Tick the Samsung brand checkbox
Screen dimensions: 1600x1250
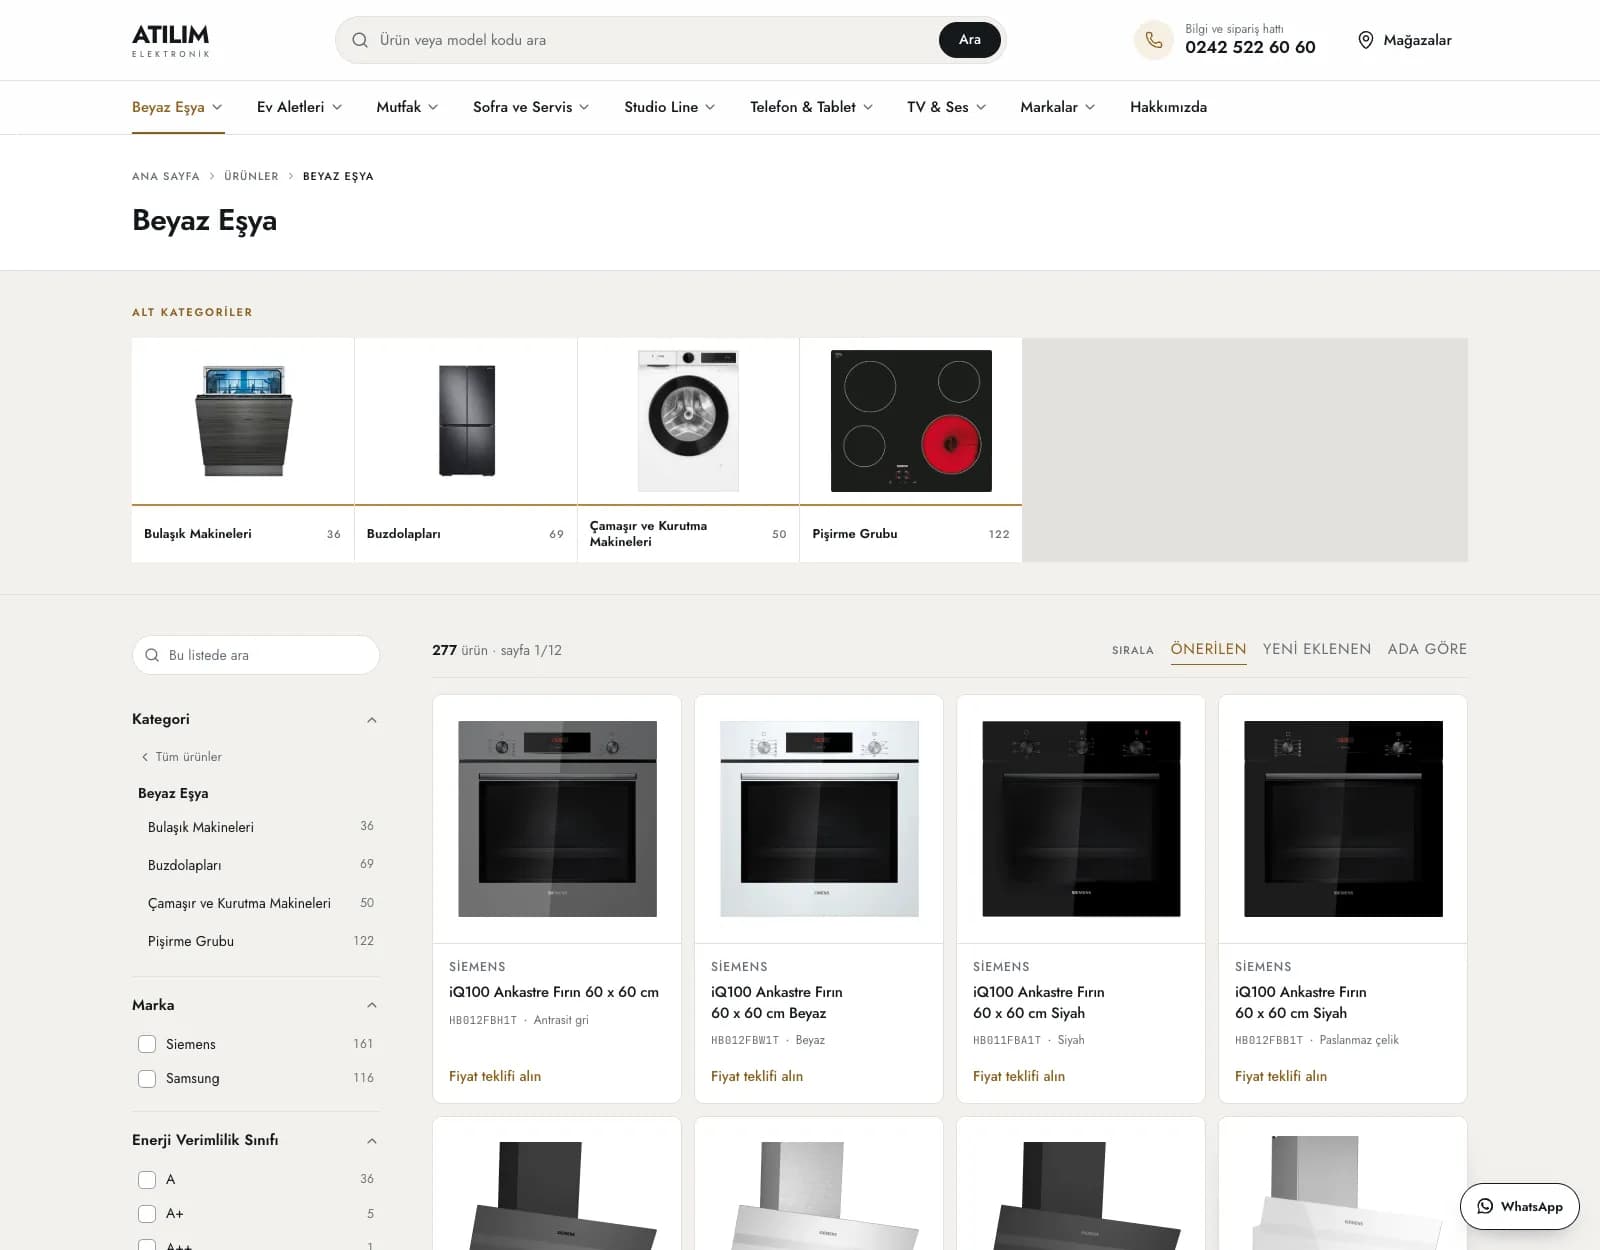point(147,1079)
